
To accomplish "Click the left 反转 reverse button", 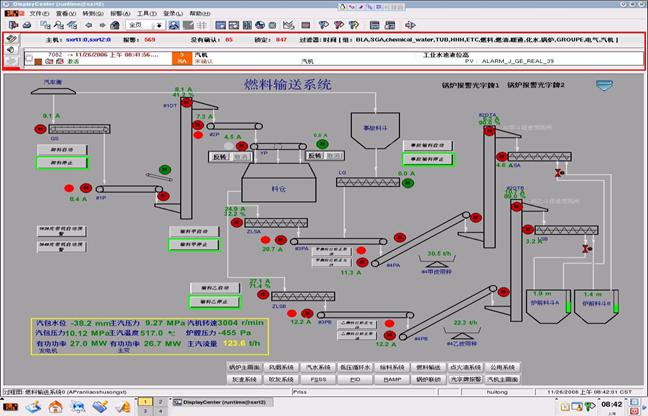I will [220, 157].
